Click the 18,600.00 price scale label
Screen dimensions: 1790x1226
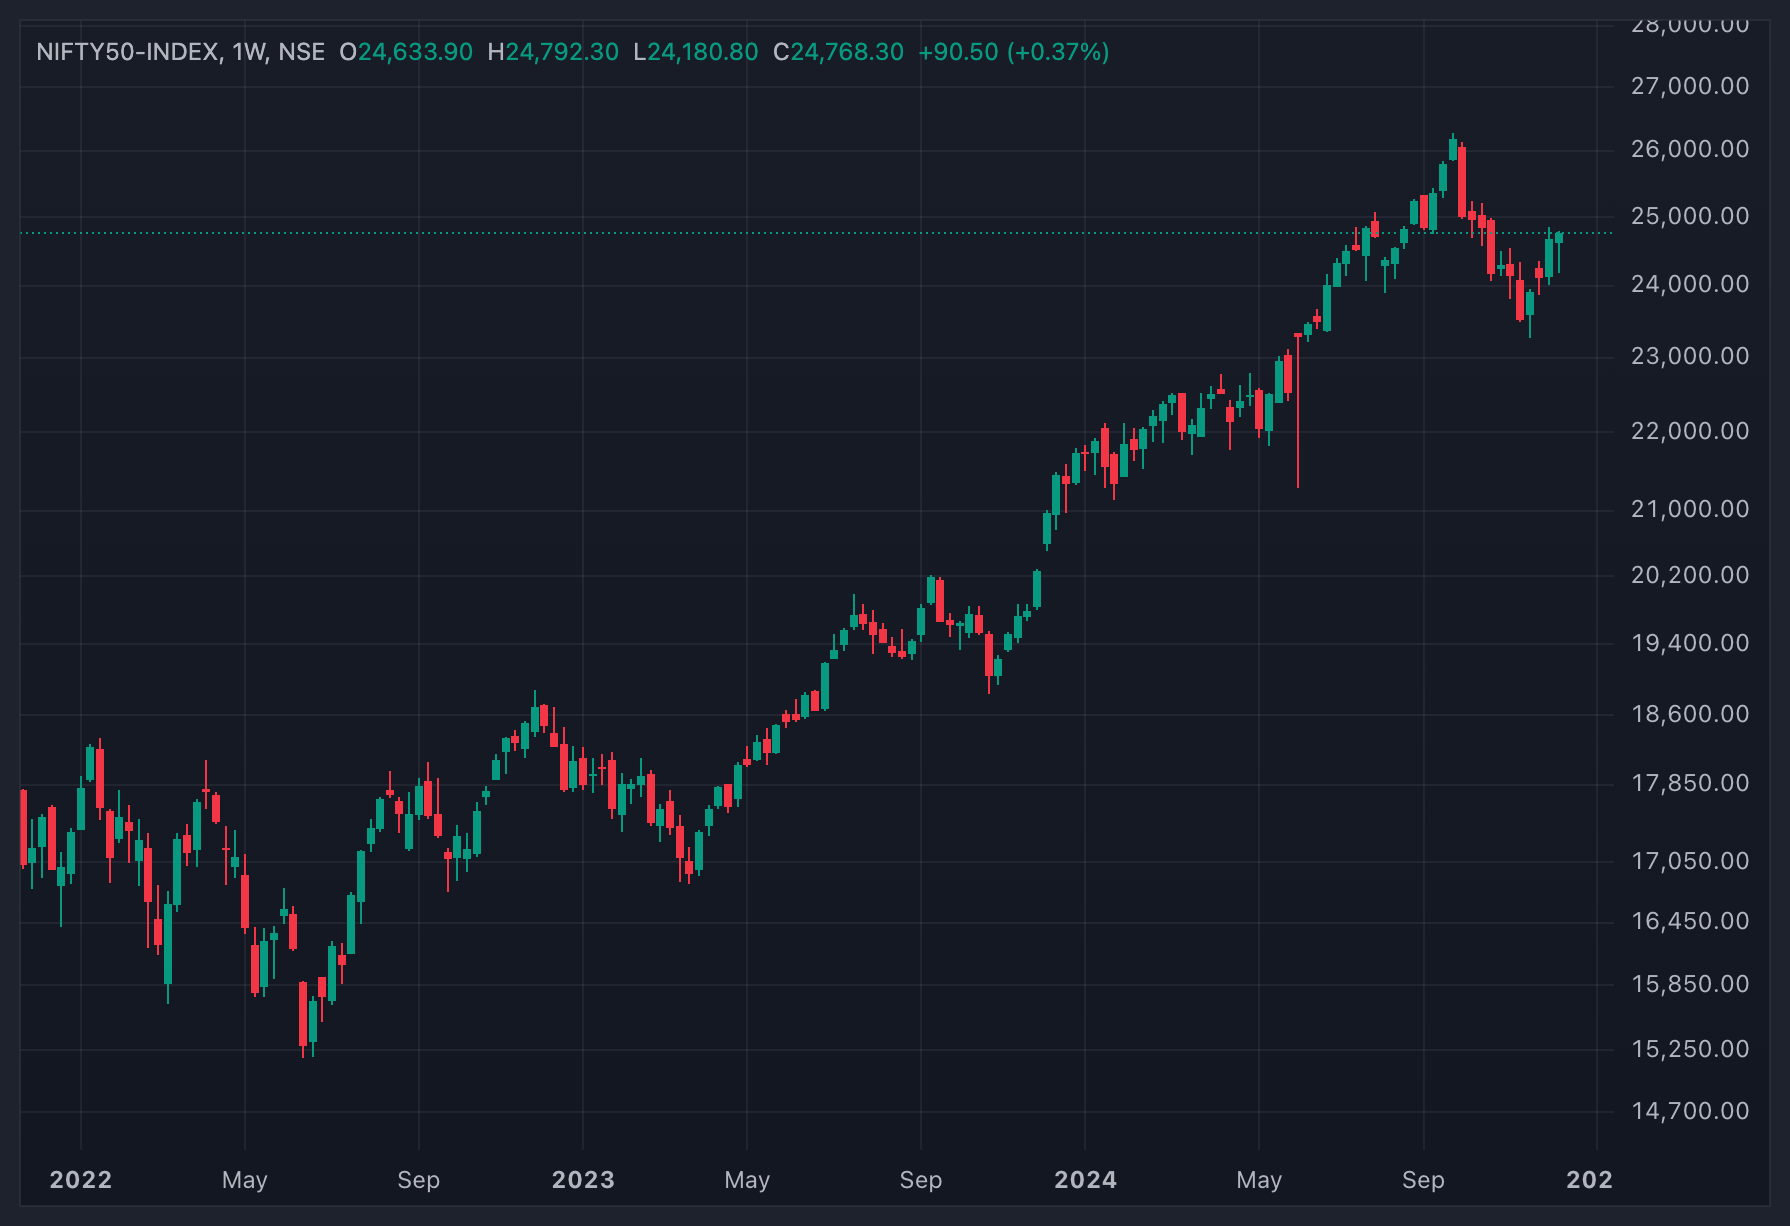pos(1690,714)
